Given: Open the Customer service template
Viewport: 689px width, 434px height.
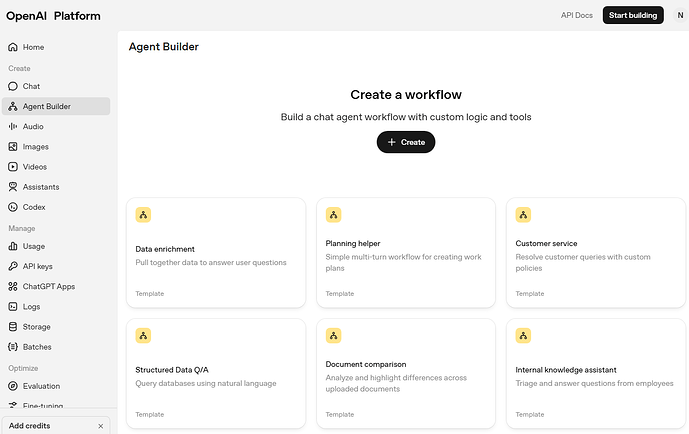Looking at the screenshot, I should tap(596, 253).
